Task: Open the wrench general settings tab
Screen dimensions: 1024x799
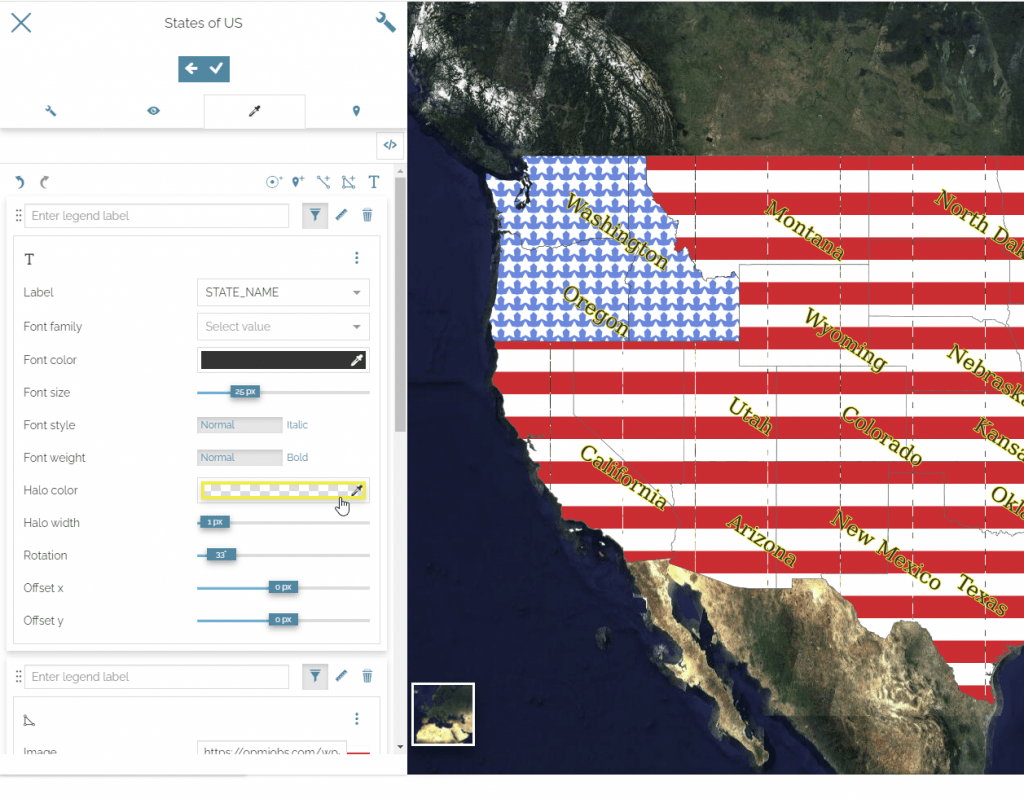Action: [51, 111]
